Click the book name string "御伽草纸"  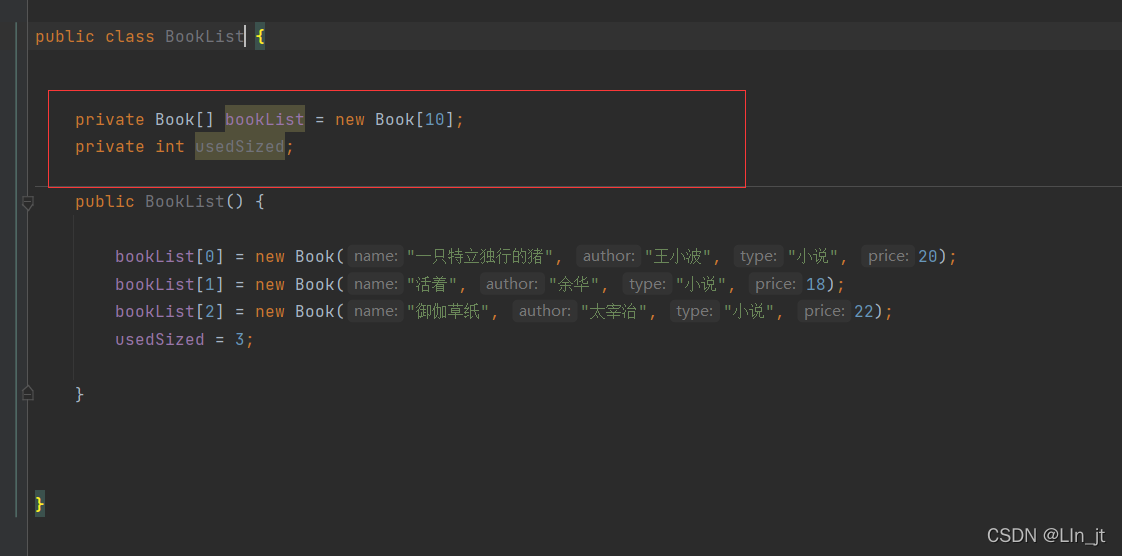pyautogui.click(x=448, y=311)
